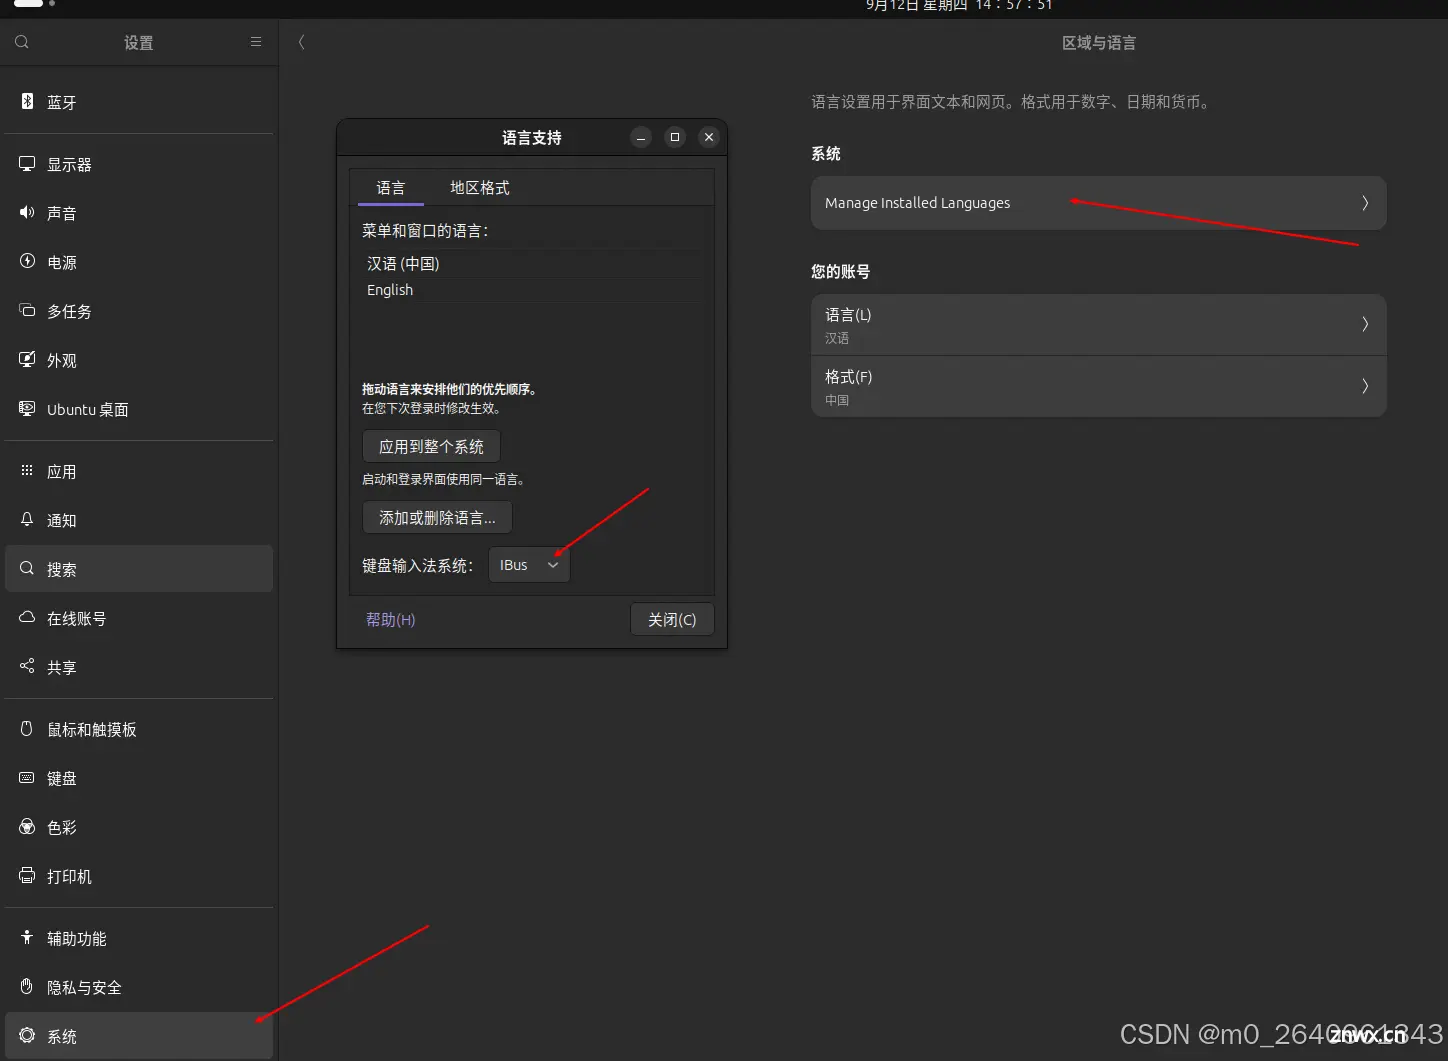Click the Printers icon in sidebar
Viewport: 1448px width, 1061px height.
tap(27, 875)
